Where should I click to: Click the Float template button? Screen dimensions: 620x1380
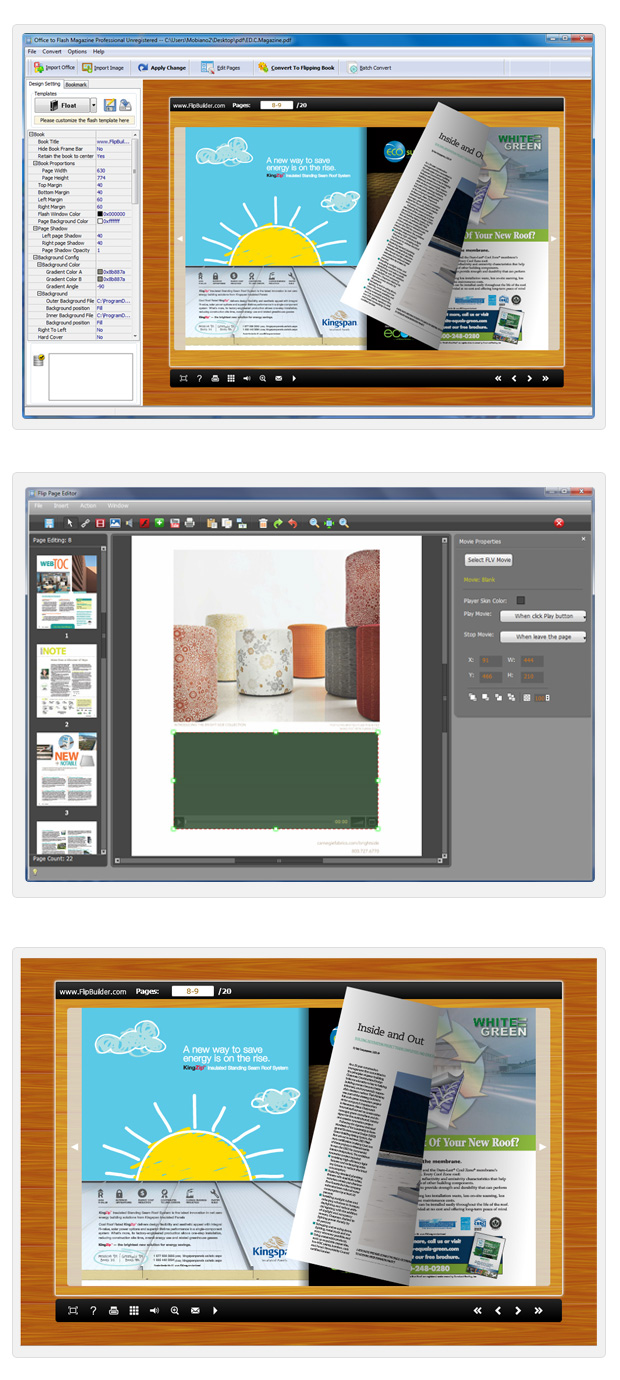62,105
